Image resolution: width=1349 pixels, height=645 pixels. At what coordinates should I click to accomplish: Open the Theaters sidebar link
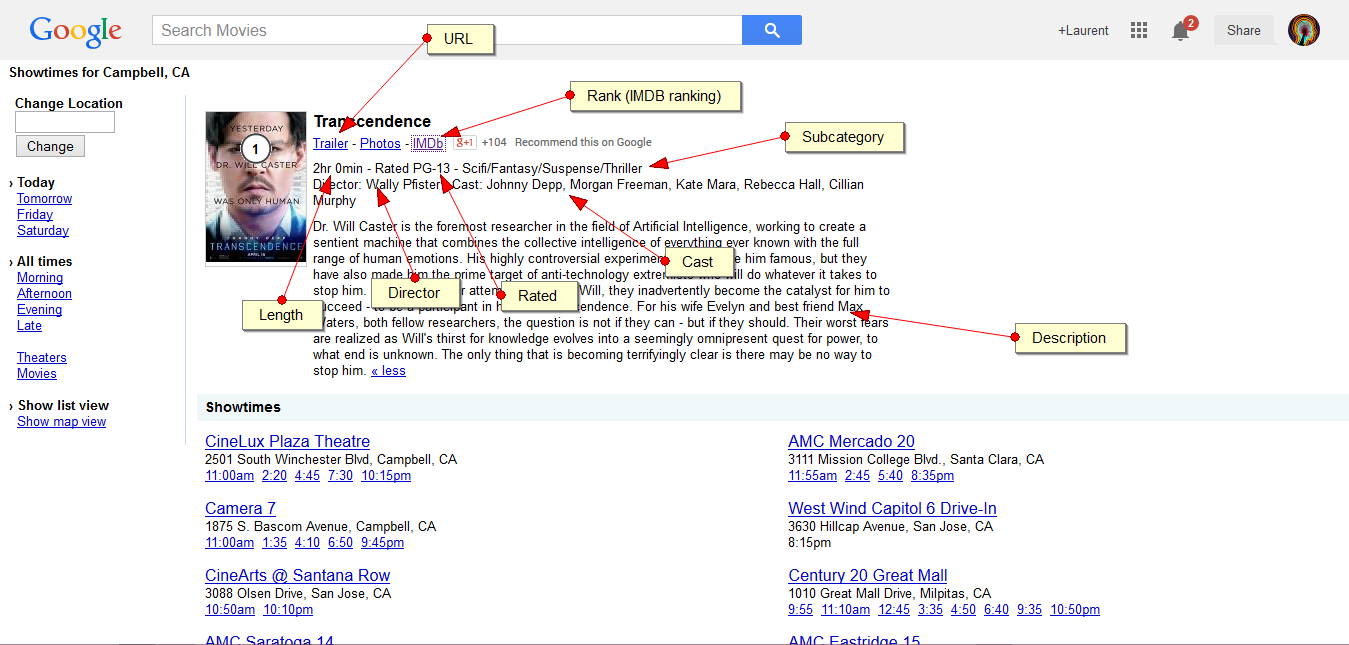click(42, 358)
